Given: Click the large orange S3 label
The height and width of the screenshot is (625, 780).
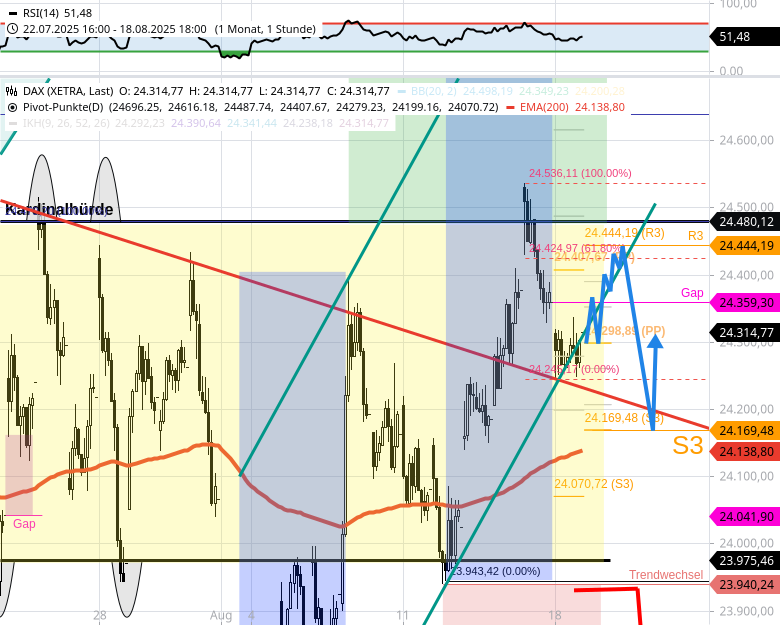Looking at the screenshot, I should click(x=688, y=445).
